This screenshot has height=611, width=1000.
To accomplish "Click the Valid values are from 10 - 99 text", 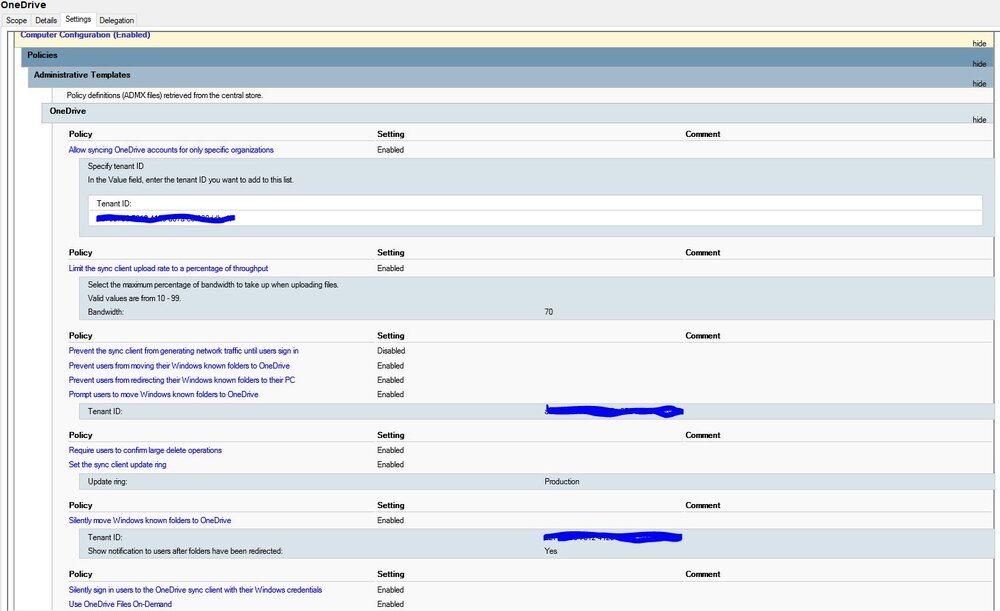I will (x=134, y=298).
